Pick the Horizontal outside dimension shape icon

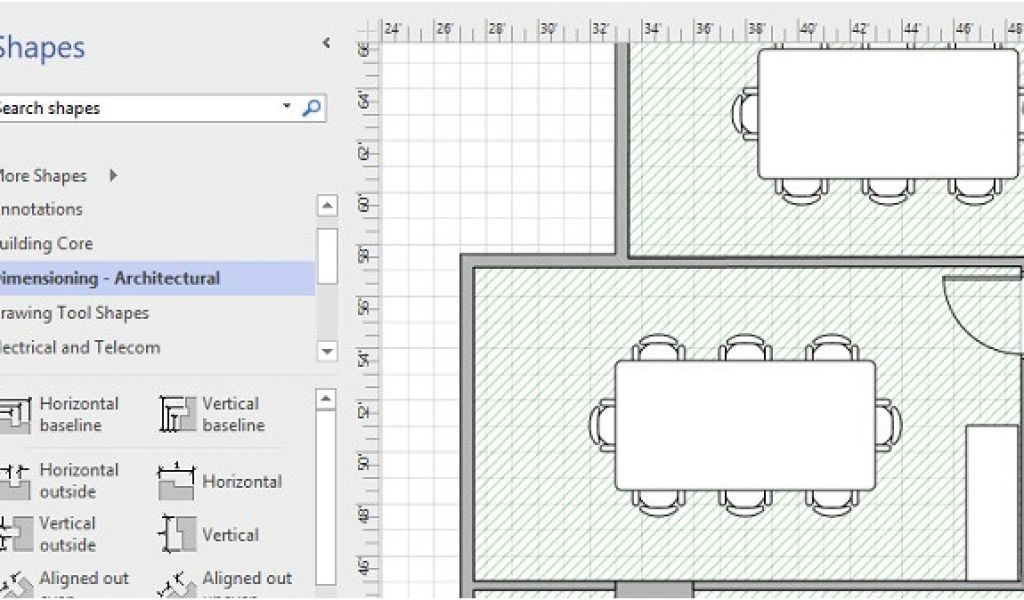[14, 481]
